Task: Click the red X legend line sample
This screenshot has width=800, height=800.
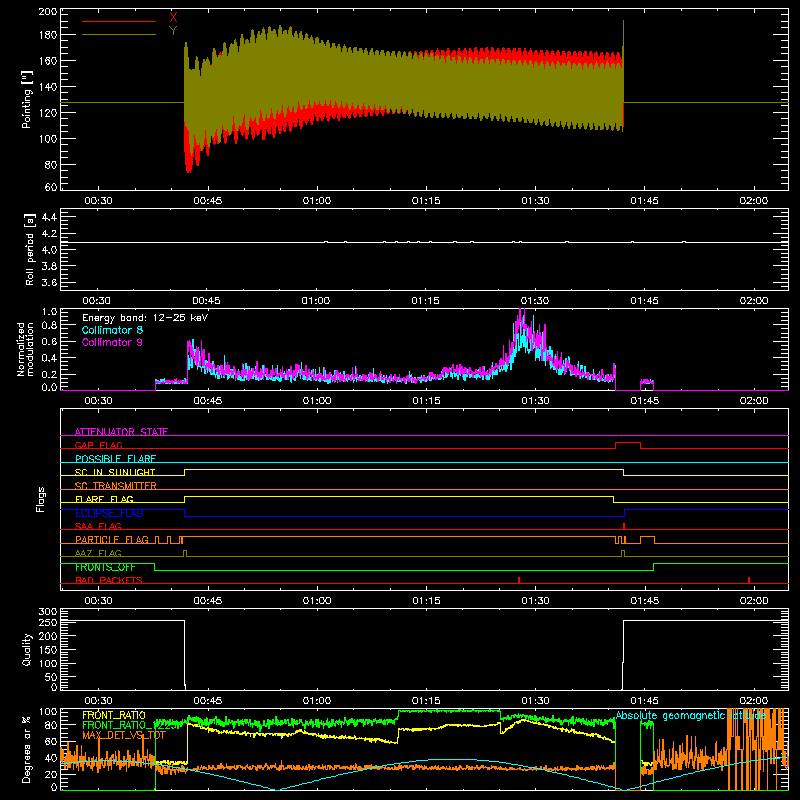Action: coord(119,21)
